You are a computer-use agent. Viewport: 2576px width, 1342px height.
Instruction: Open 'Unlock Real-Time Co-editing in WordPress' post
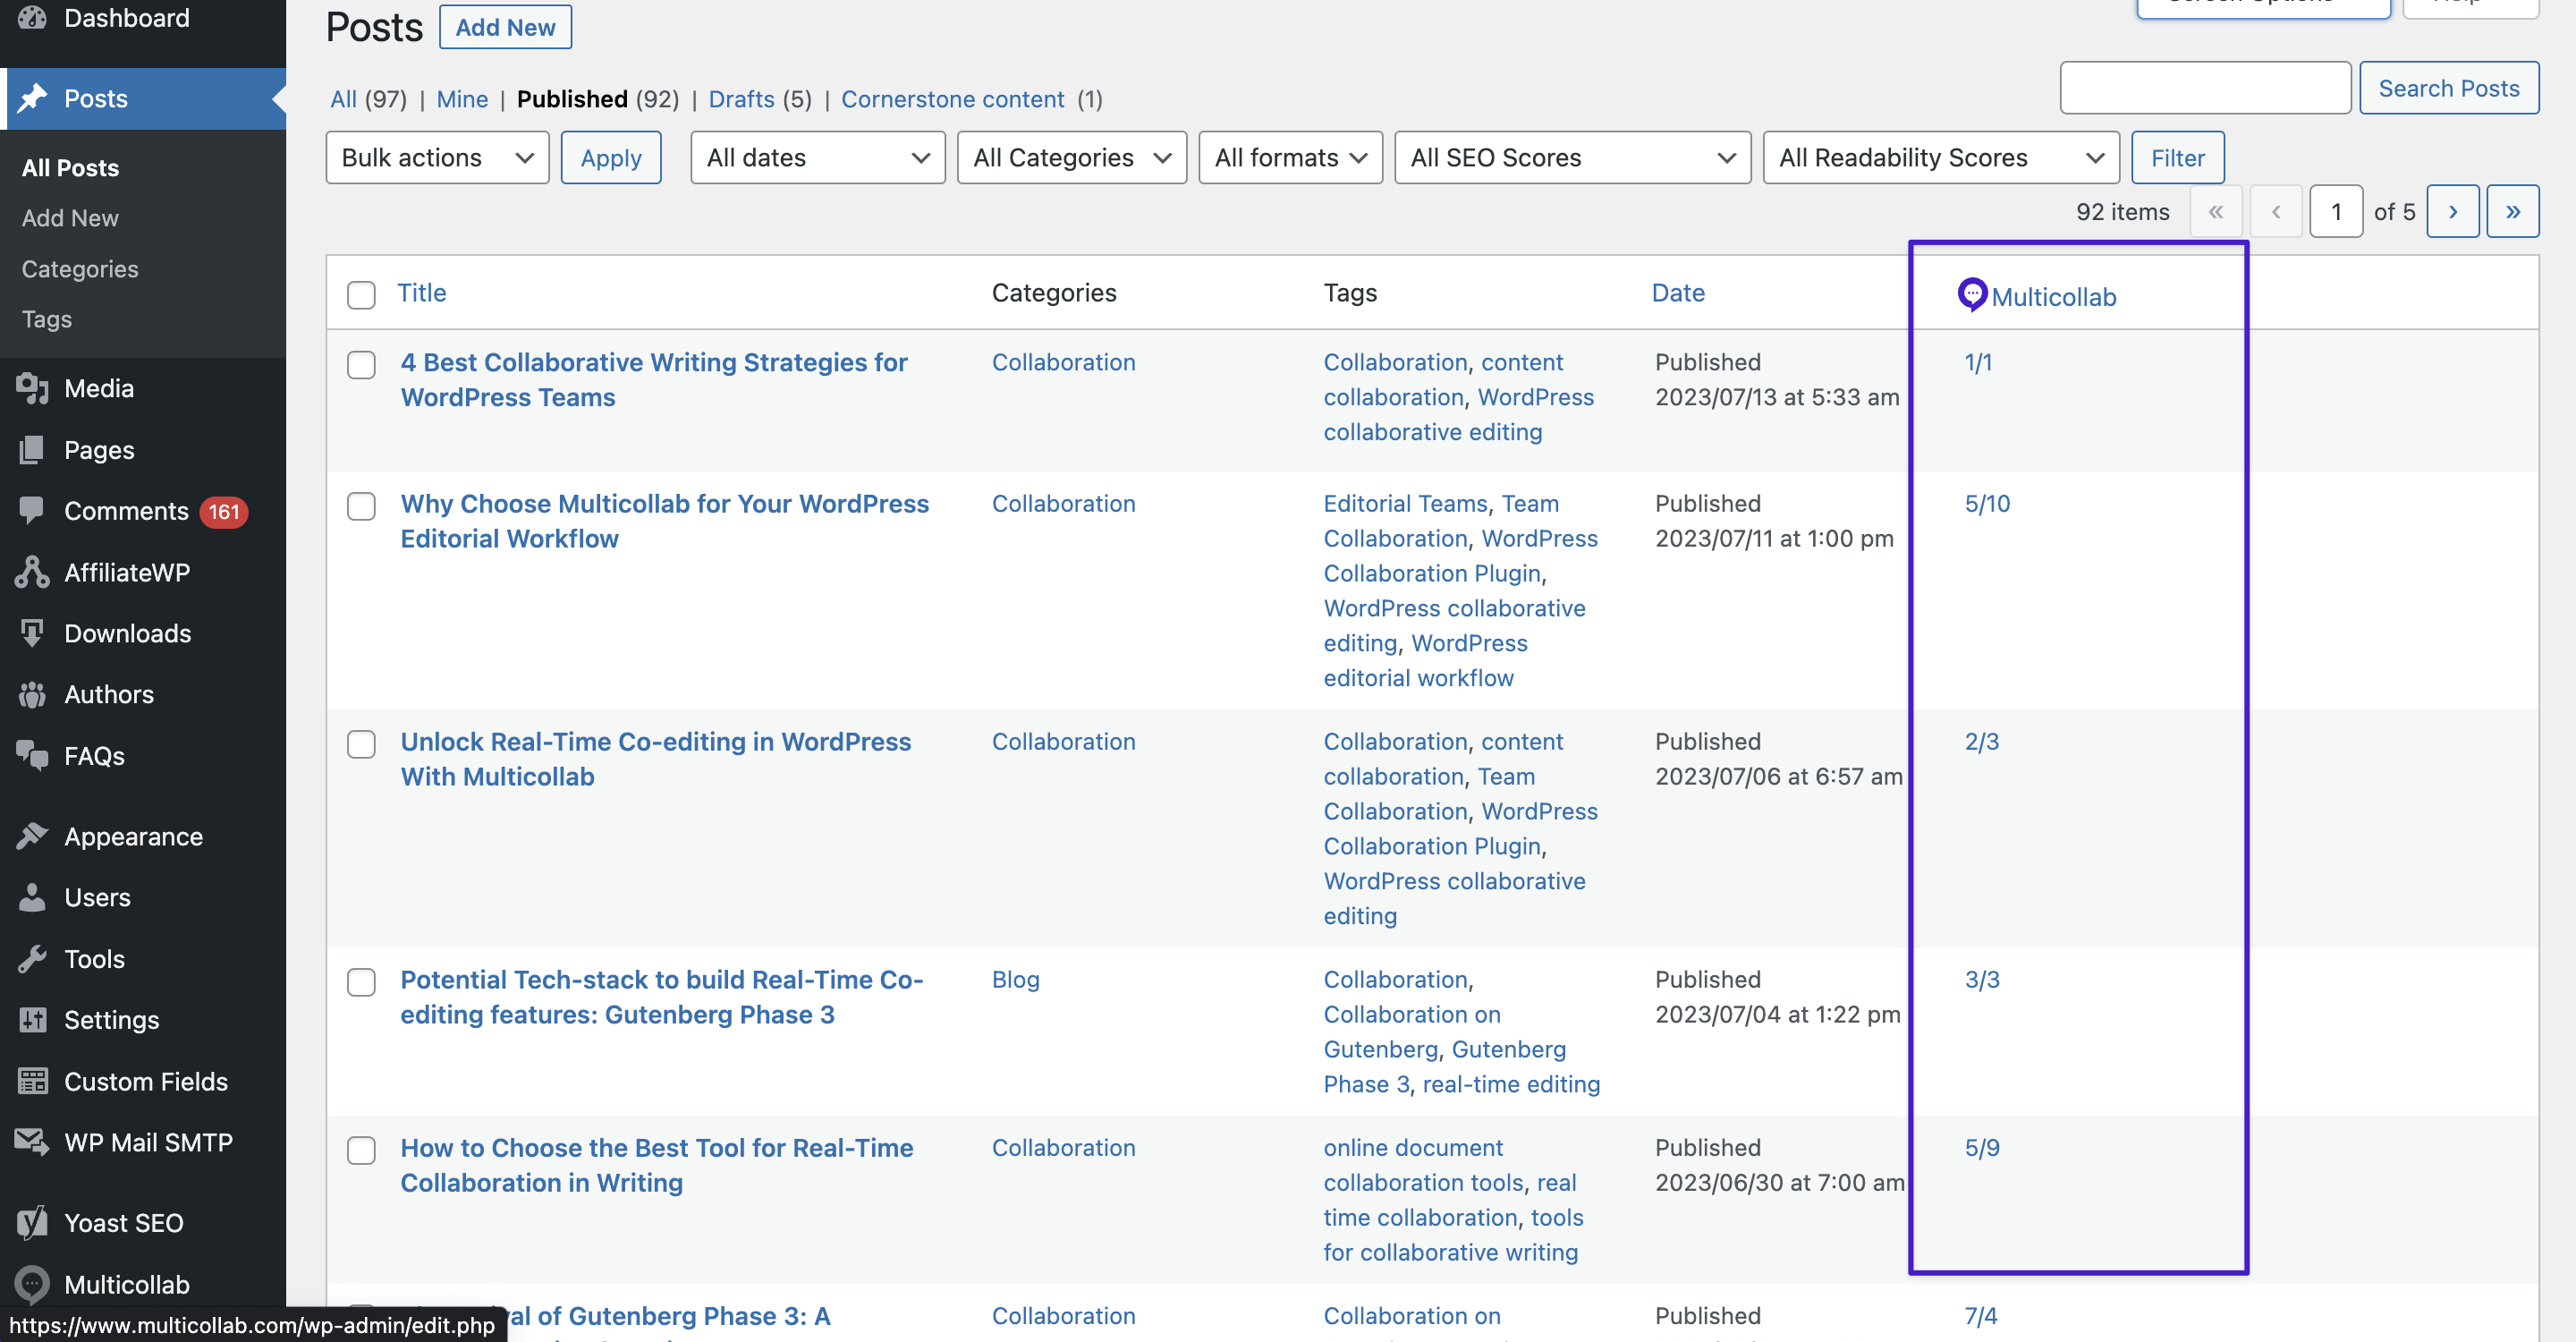point(656,759)
